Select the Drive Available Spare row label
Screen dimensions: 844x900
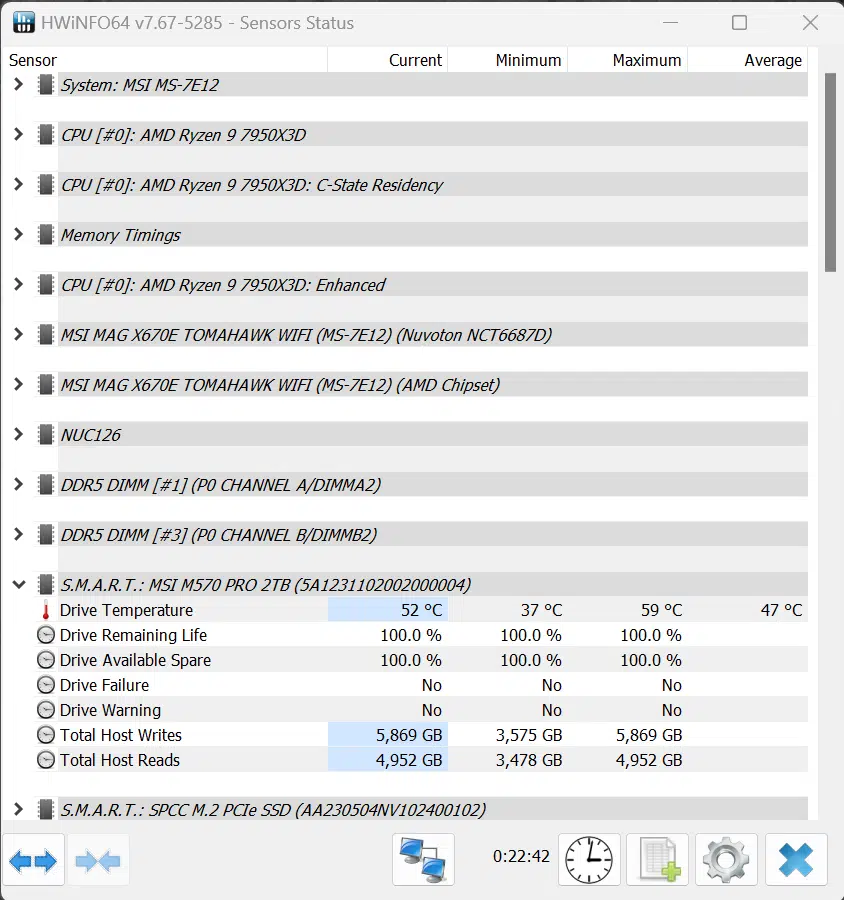click(135, 660)
